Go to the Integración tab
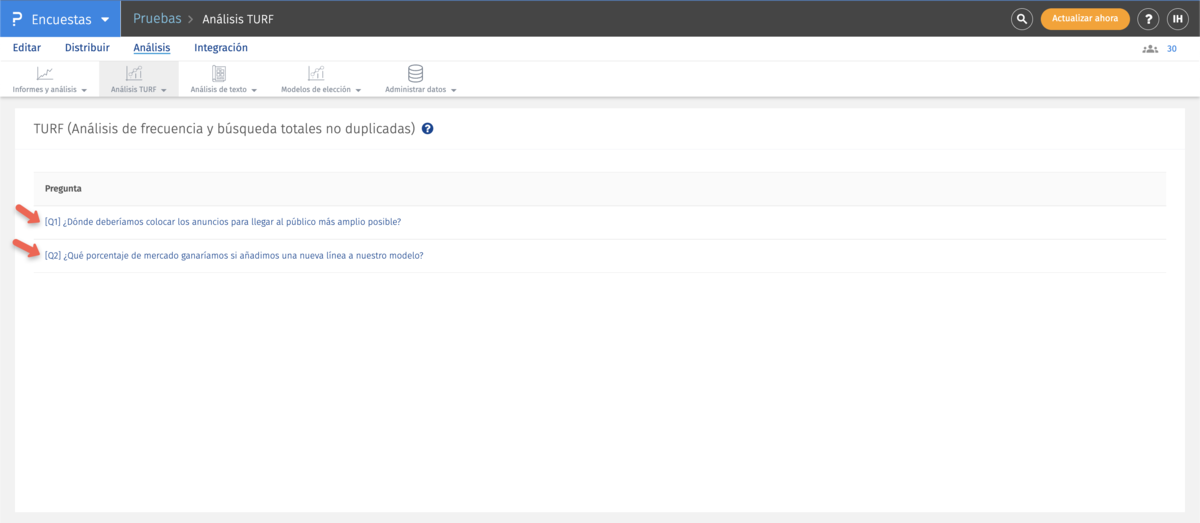The width and height of the screenshot is (1200, 523). [221, 48]
